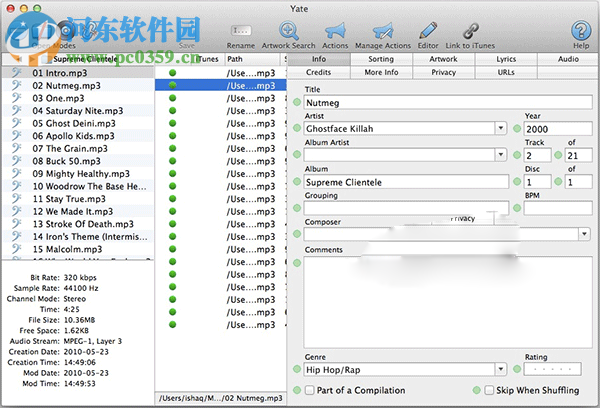Open Manage Actions toolbar icon
600x408 pixels.
(383, 31)
